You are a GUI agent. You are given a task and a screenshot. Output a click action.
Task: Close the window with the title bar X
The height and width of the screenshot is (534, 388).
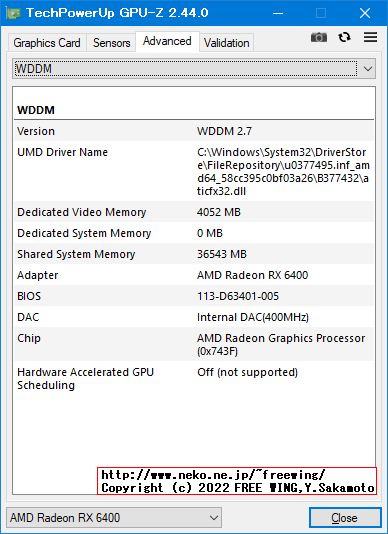[x=365, y=13]
